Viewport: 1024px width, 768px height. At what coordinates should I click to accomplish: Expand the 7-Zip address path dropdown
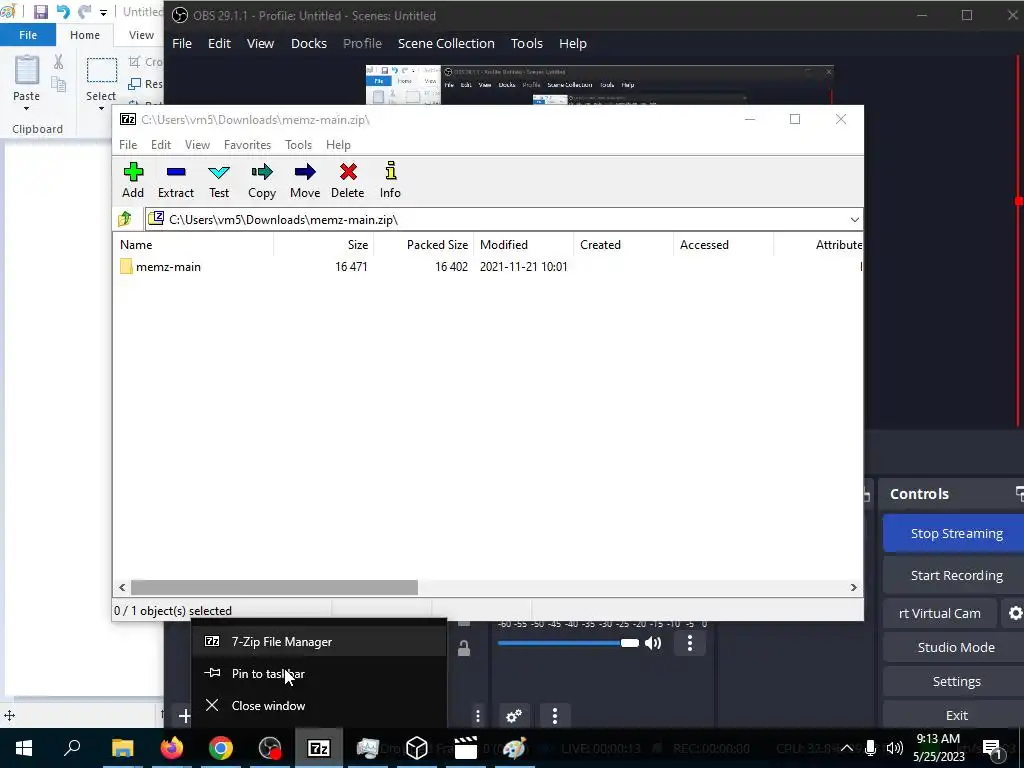(854, 219)
